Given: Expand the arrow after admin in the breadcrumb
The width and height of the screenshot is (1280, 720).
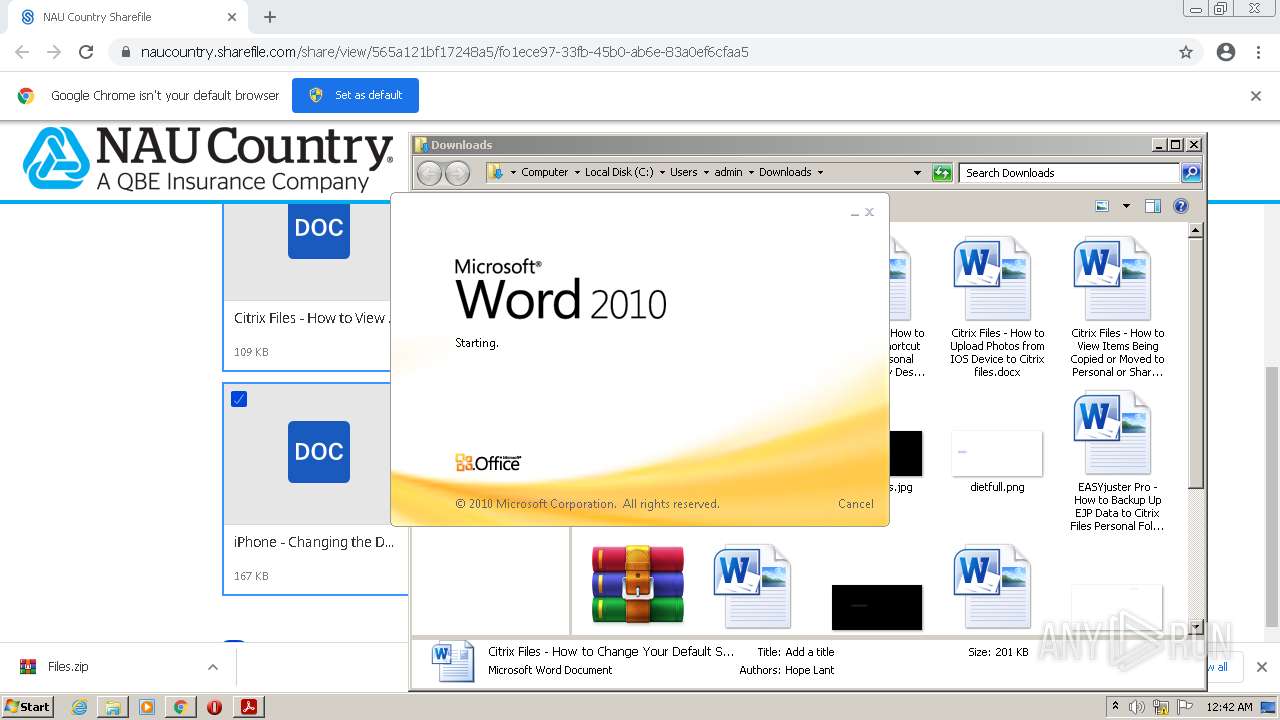Looking at the screenshot, I should pos(751,172).
